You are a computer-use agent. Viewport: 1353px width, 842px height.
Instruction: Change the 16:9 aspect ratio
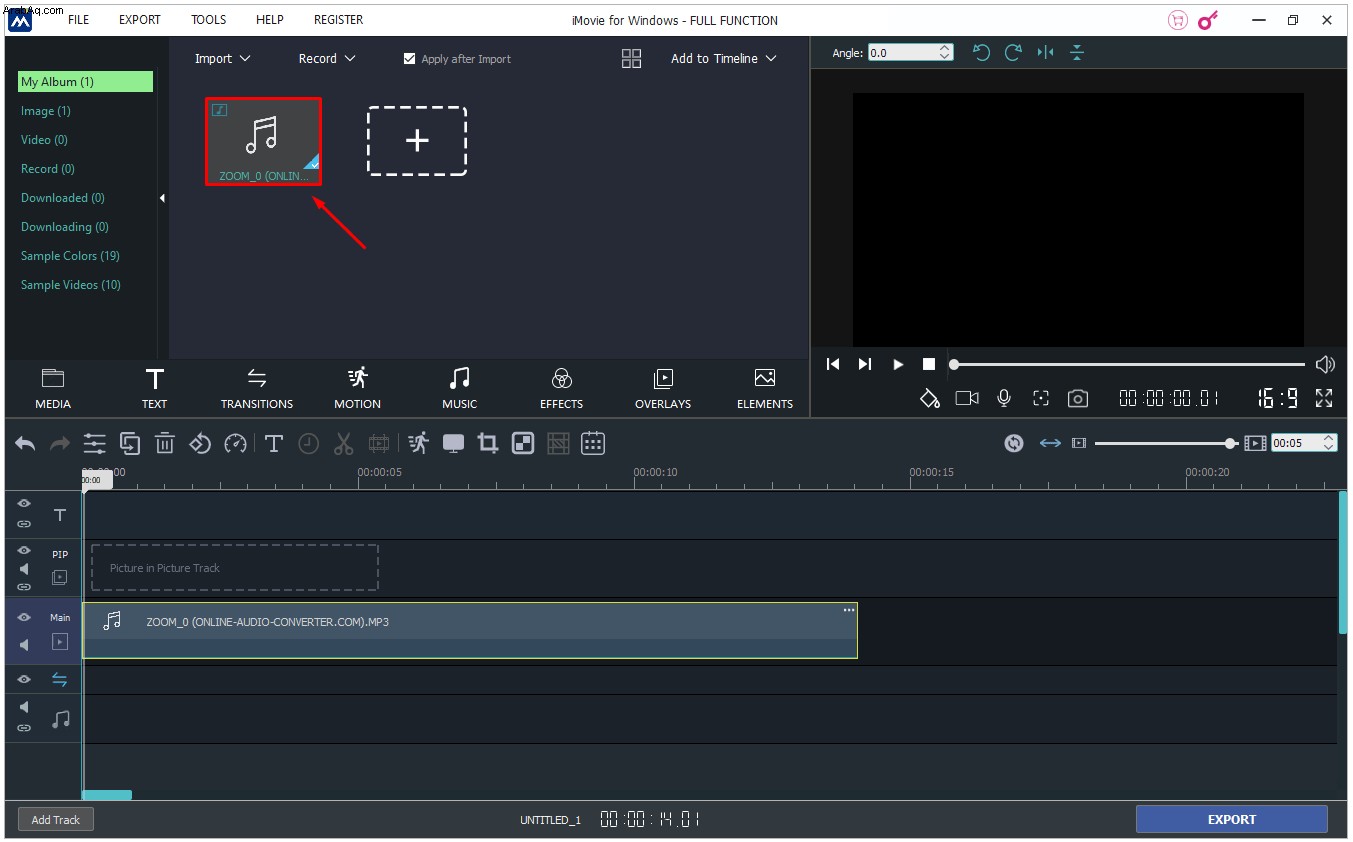click(x=1278, y=398)
